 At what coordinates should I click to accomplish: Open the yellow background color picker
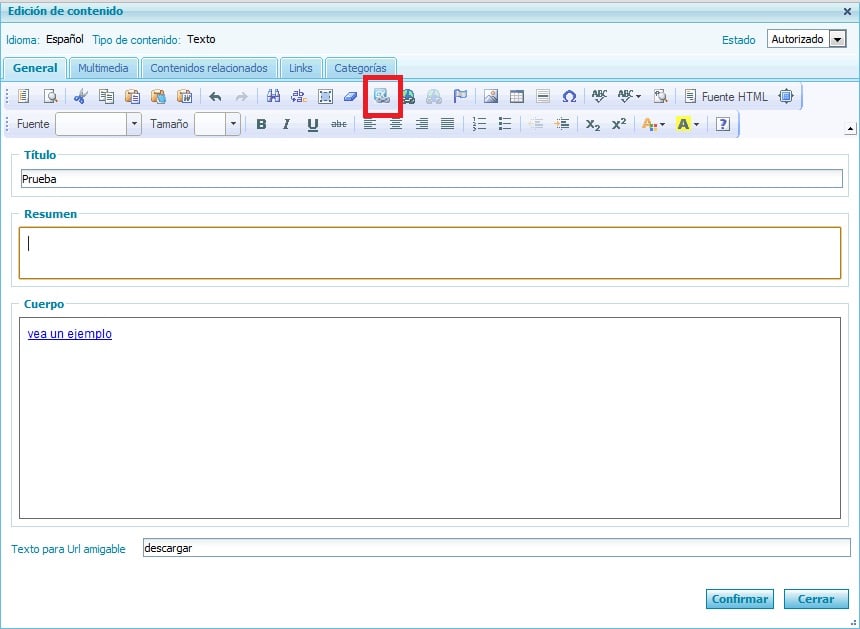(x=688, y=124)
